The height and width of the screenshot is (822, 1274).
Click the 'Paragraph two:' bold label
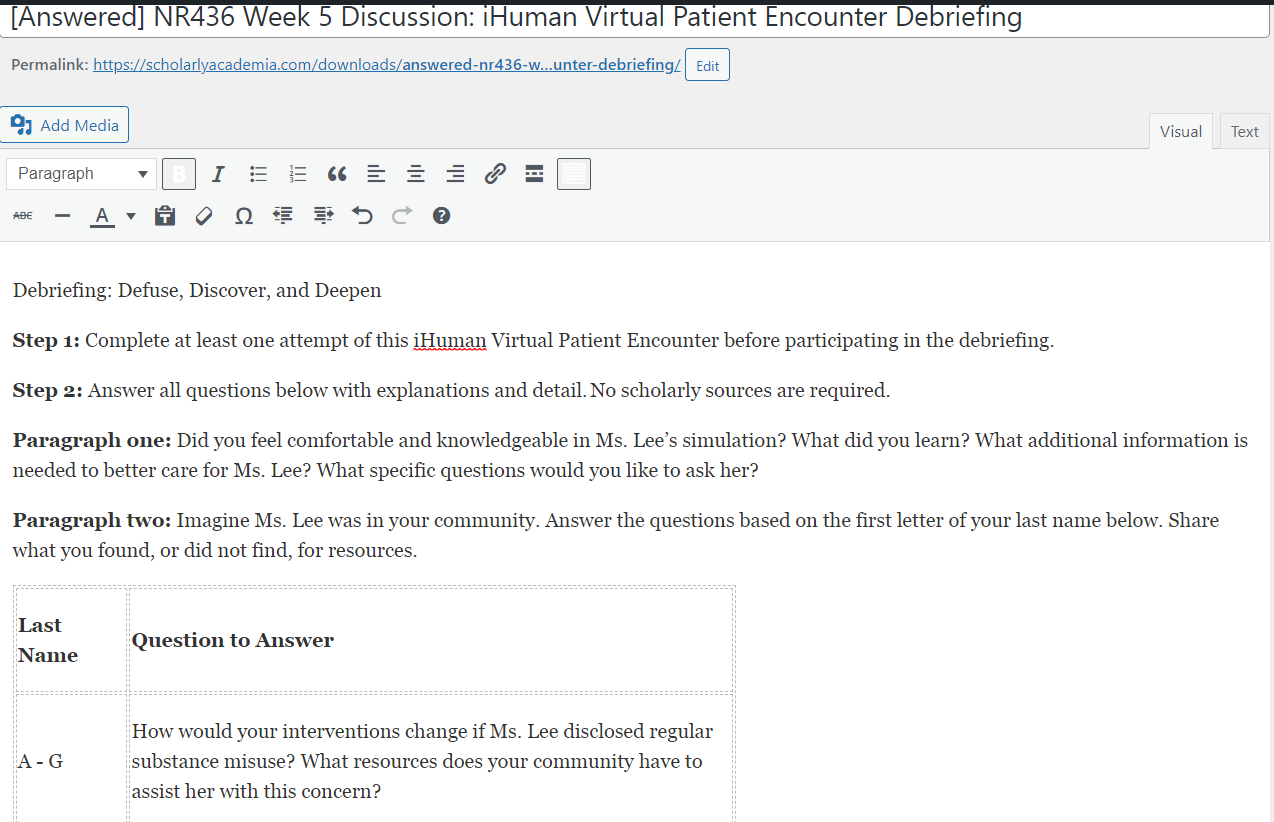click(92, 520)
